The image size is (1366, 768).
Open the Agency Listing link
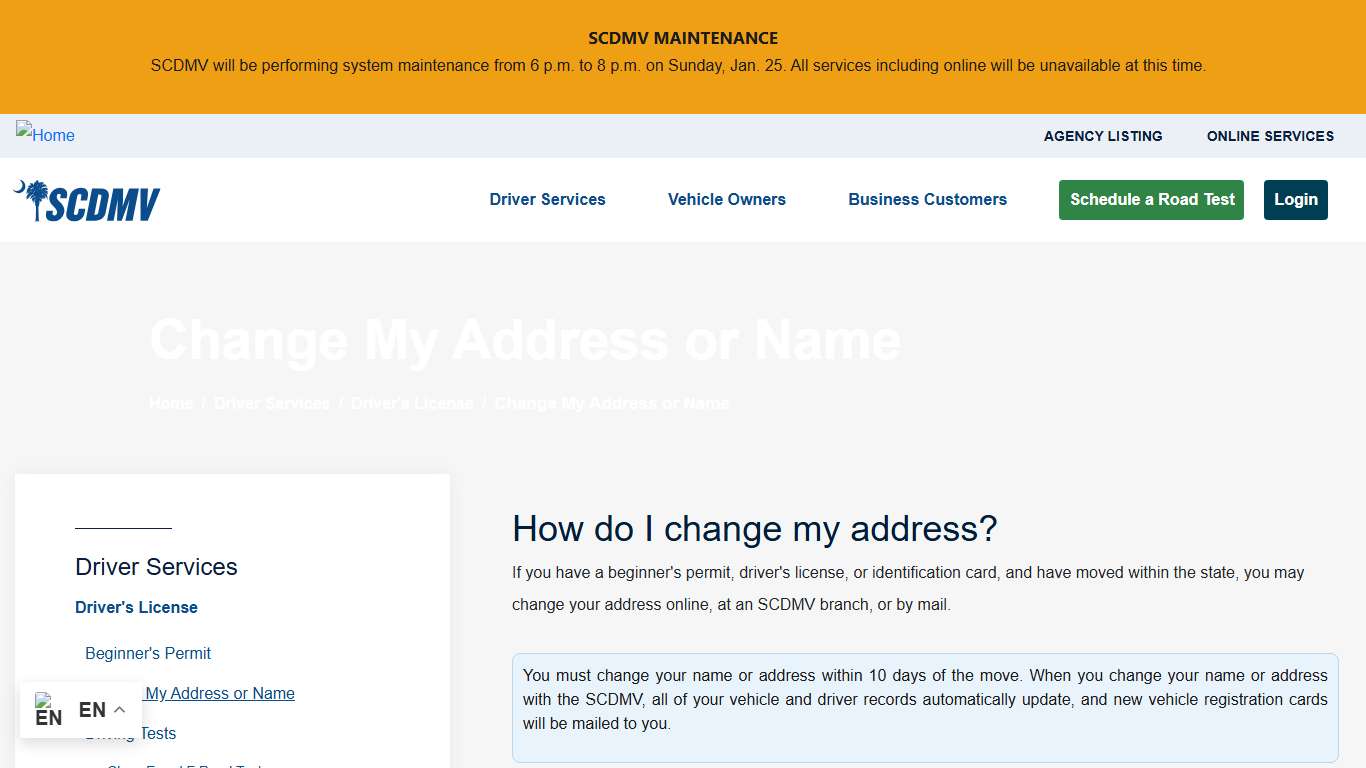coord(1102,136)
